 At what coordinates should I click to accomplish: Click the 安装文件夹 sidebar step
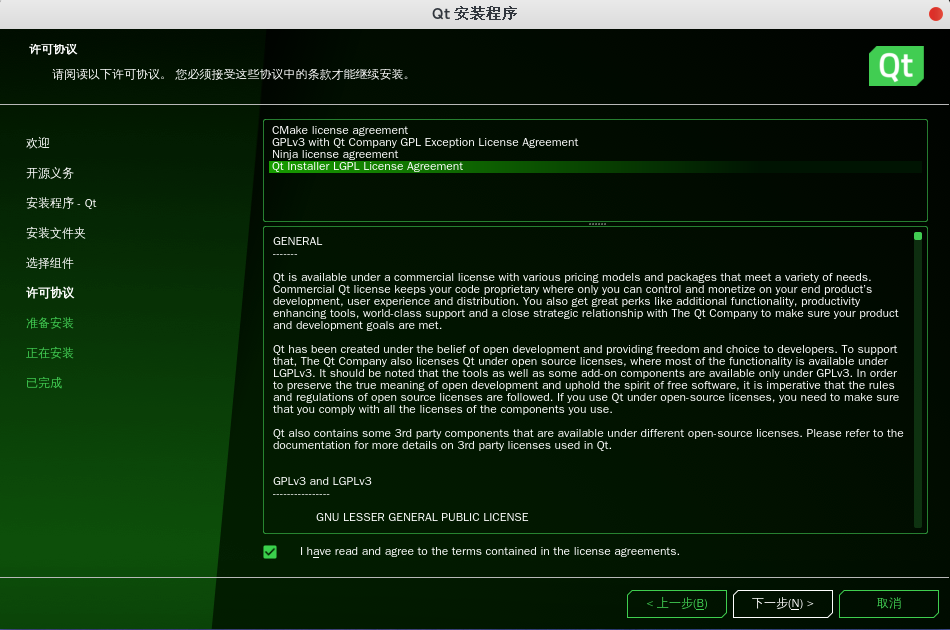(x=56, y=233)
